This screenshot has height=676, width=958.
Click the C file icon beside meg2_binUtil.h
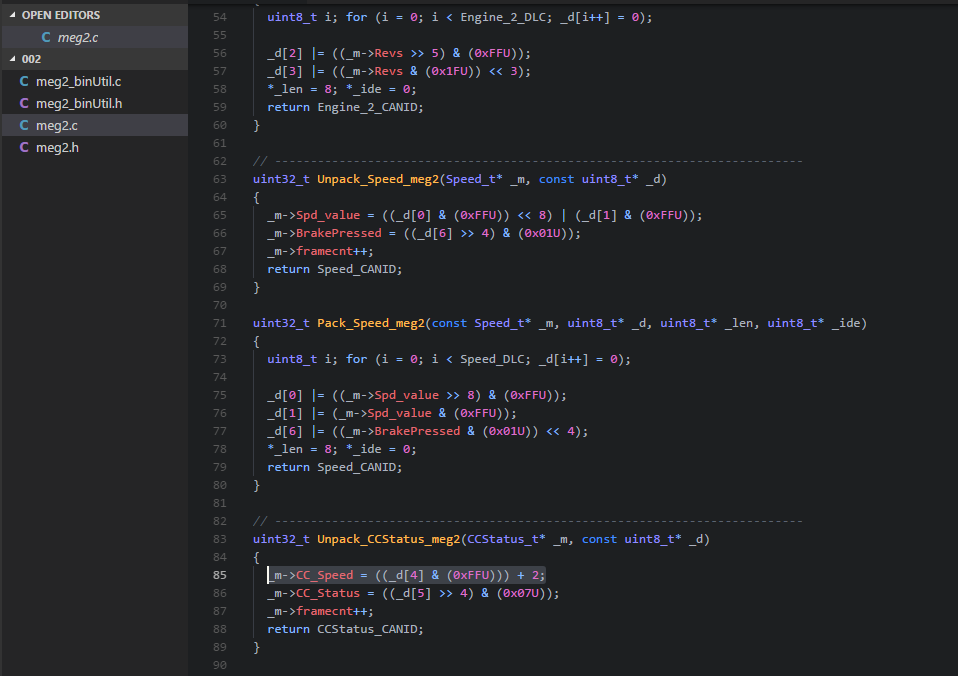point(24,103)
